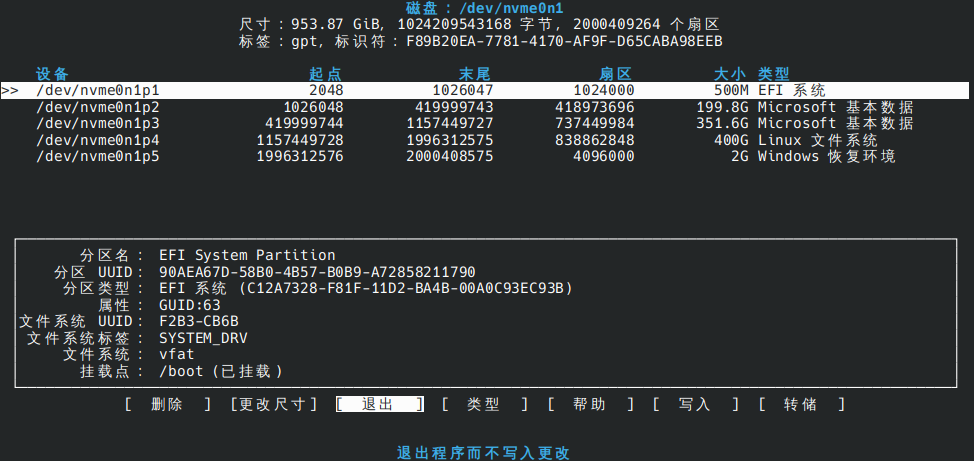The height and width of the screenshot is (461, 974).
Task: Open the 类型 (Type) partition menu
Action: pos(484,404)
